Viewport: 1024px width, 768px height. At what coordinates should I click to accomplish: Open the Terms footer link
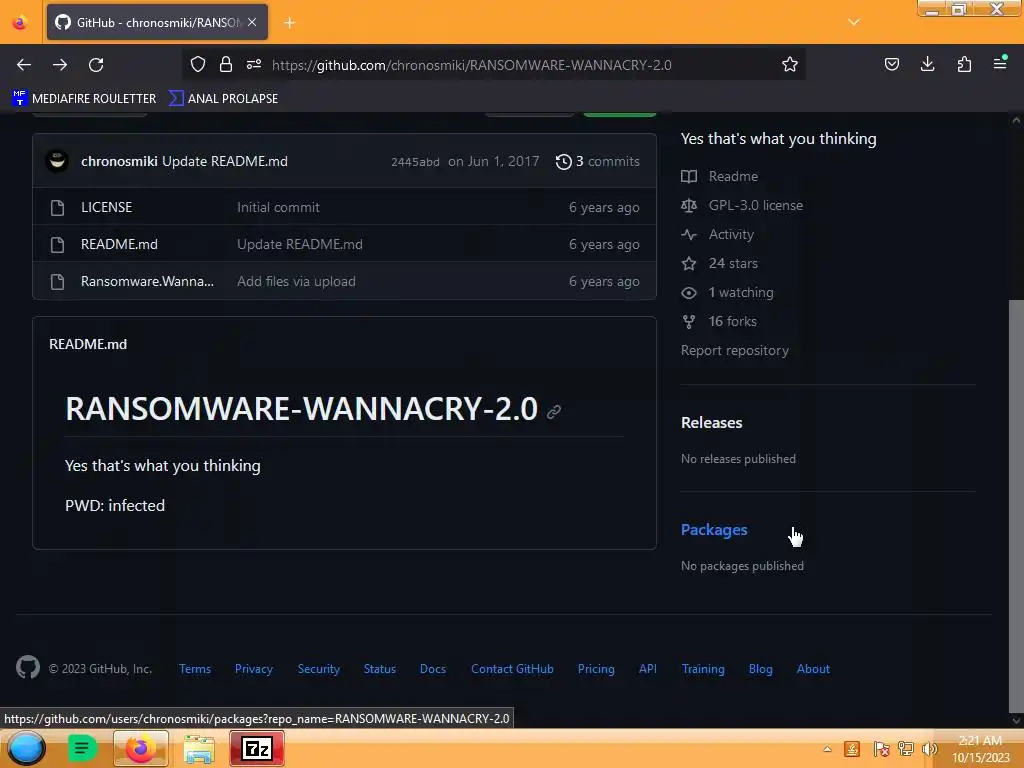click(195, 669)
